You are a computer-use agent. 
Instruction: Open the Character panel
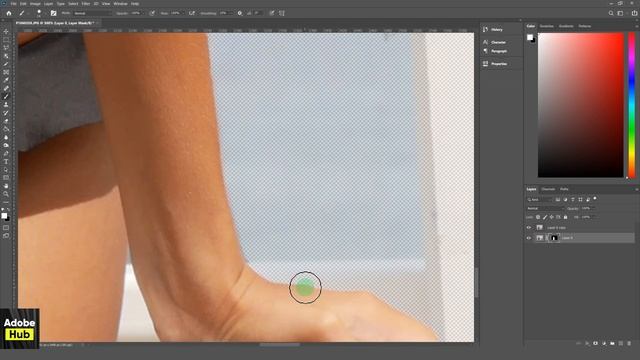(x=498, y=42)
